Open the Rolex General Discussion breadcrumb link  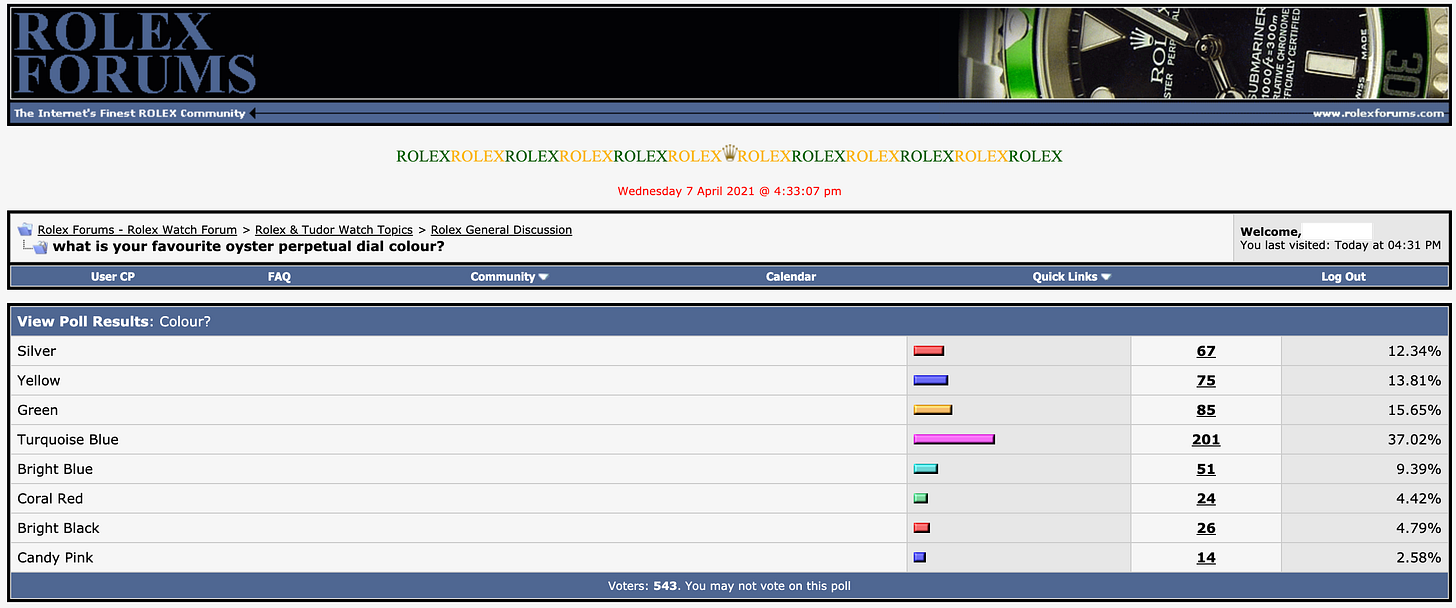coord(501,230)
